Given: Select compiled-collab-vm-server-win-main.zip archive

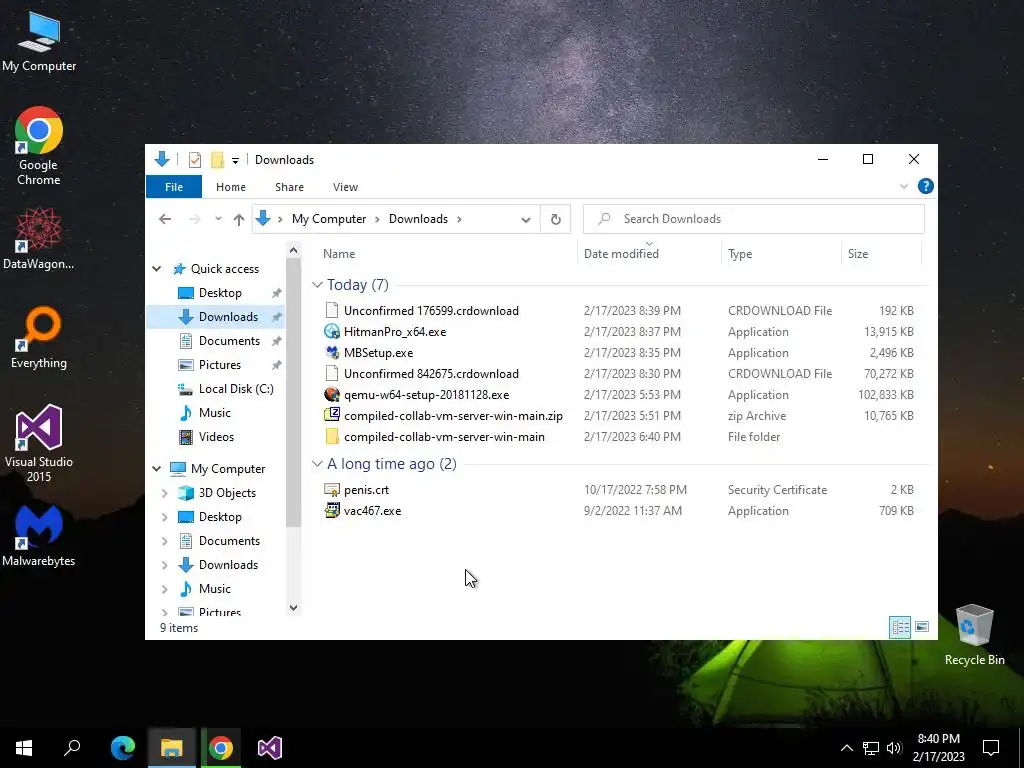Looking at the screenshot, I should click(453, 415).
